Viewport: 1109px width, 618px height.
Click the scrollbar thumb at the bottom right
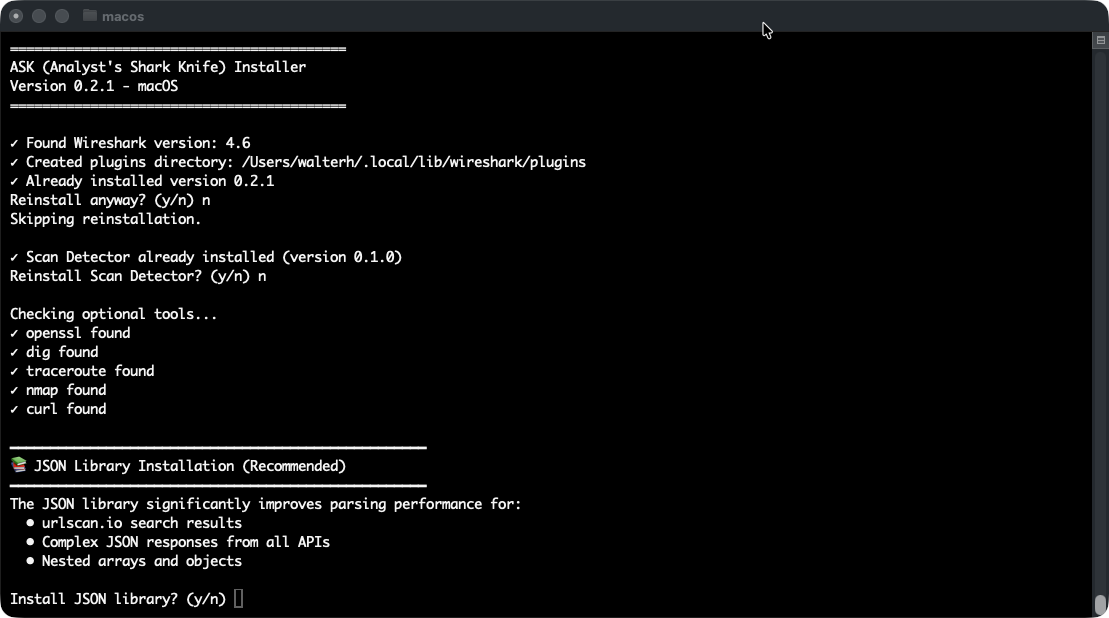(x=1101, y=605)
